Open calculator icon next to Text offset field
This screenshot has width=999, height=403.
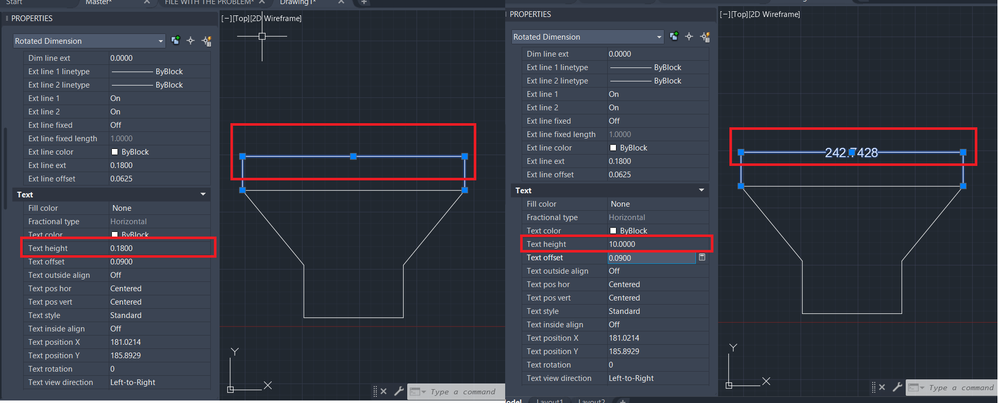pos(702,257)
